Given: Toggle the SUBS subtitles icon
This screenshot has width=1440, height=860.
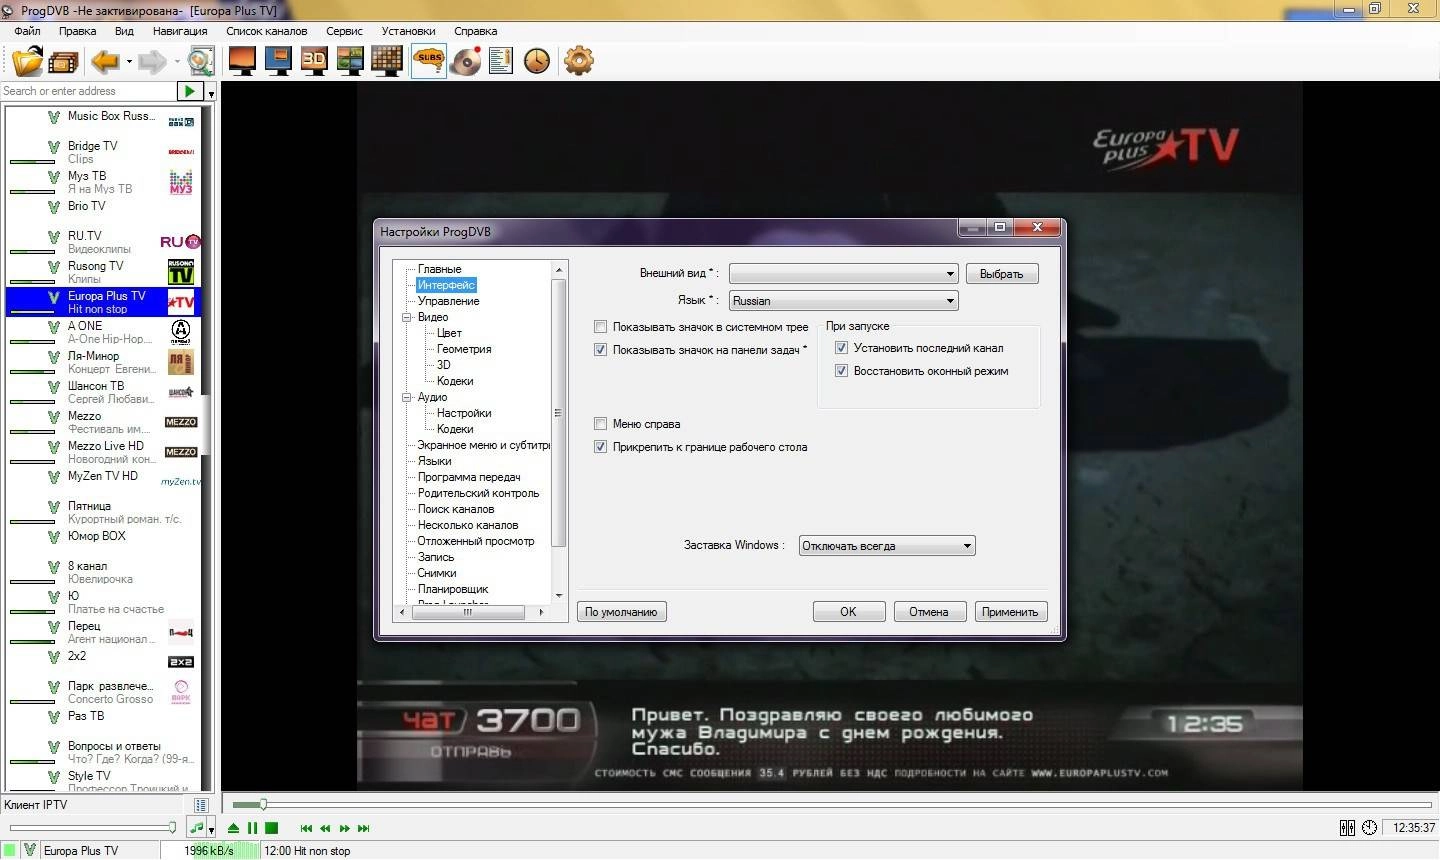Looking at the screenshot, I should [x=429, y=60].
